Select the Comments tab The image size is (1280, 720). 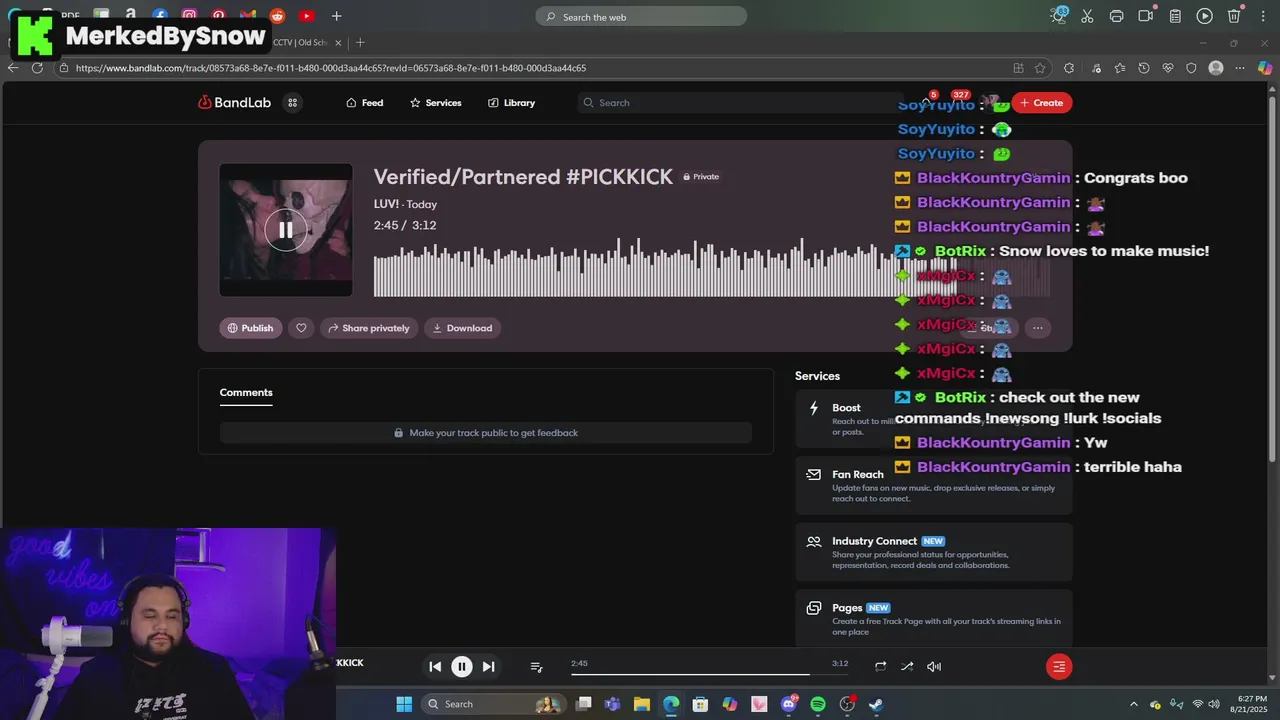click(246, 392)
